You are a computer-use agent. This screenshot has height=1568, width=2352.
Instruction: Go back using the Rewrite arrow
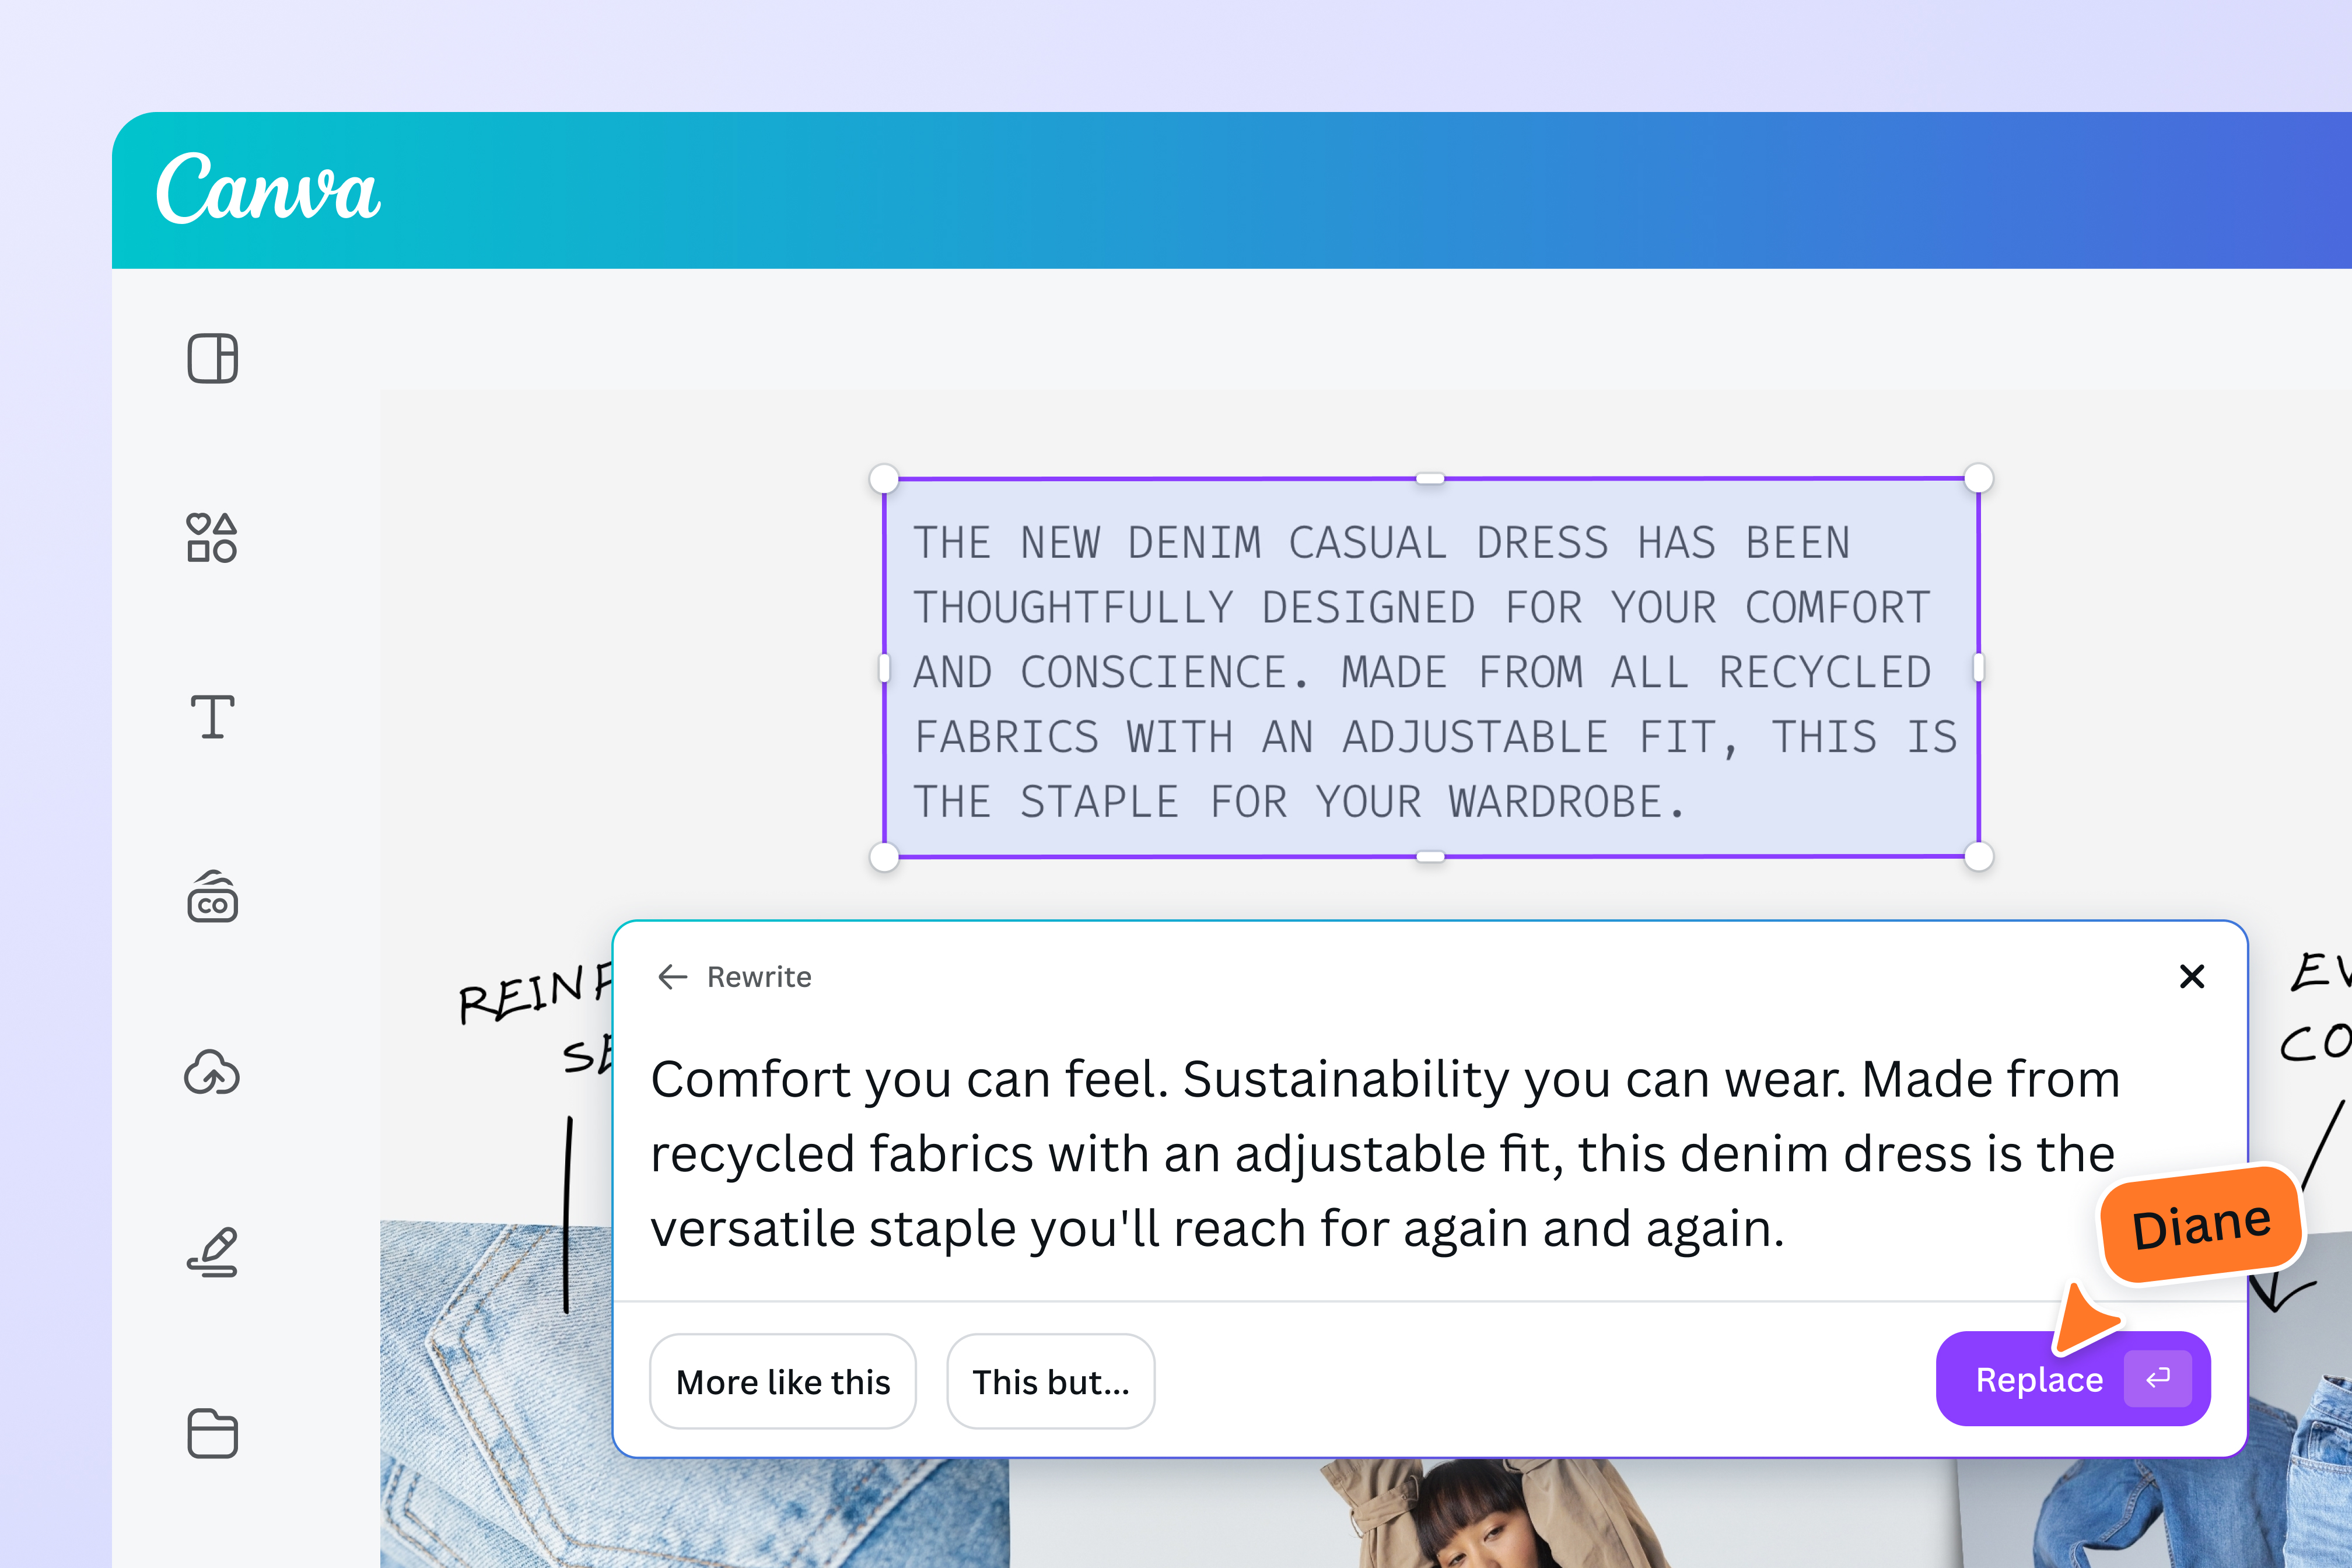point(673,977)
